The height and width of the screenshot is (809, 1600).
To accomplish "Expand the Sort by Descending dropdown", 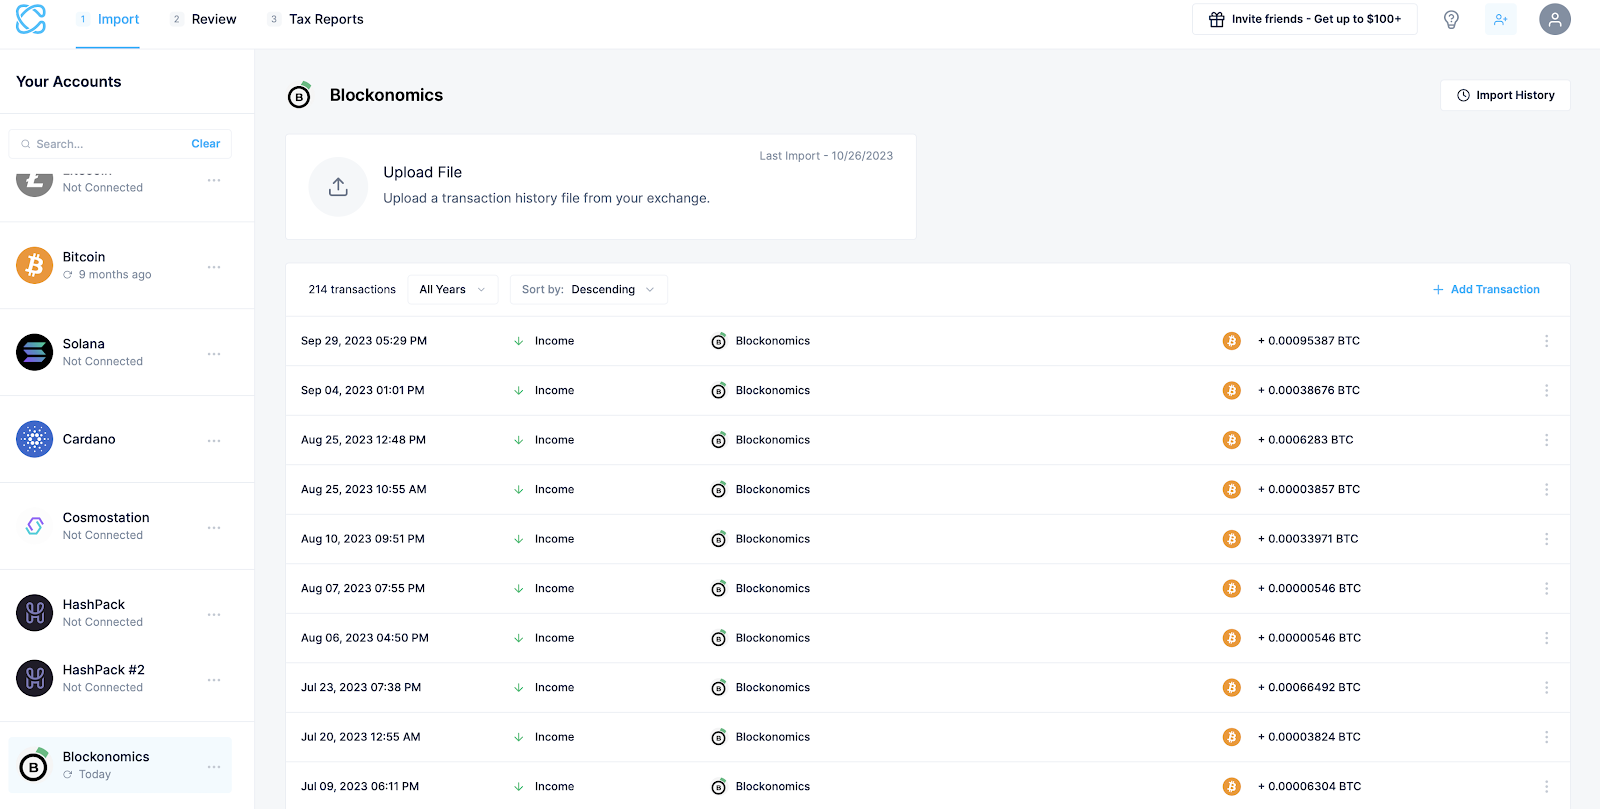I will pos(588,290).
